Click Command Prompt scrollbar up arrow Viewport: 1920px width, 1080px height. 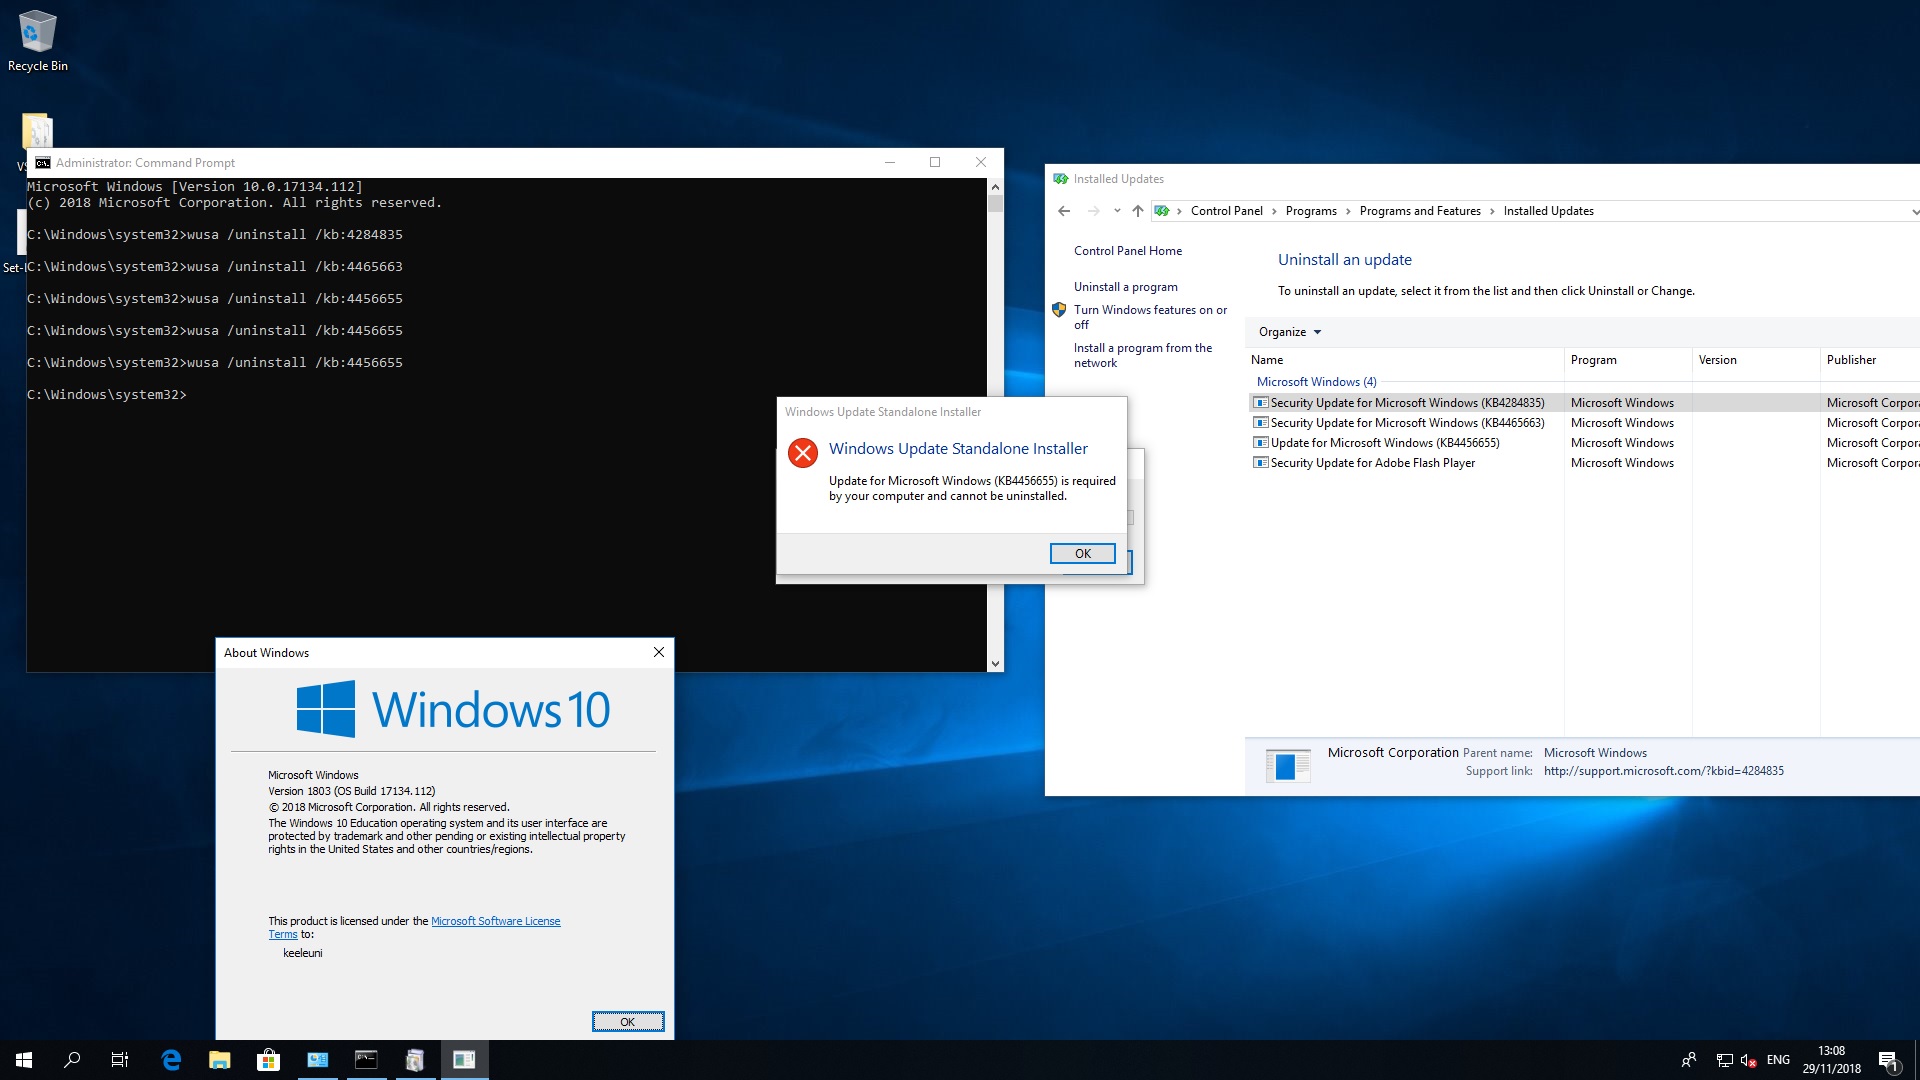(995, 187)
